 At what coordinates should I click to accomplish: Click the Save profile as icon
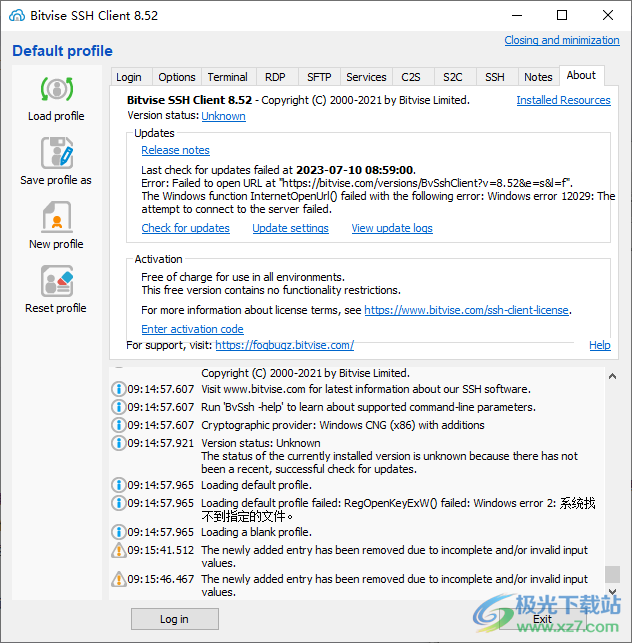[57, 153]
